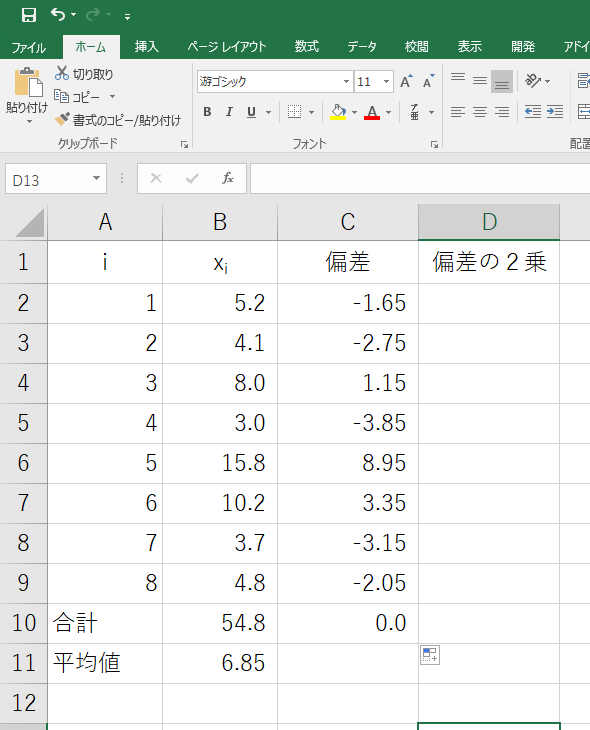
Task: Open the フォント dialog launcher
Action: 434,145
